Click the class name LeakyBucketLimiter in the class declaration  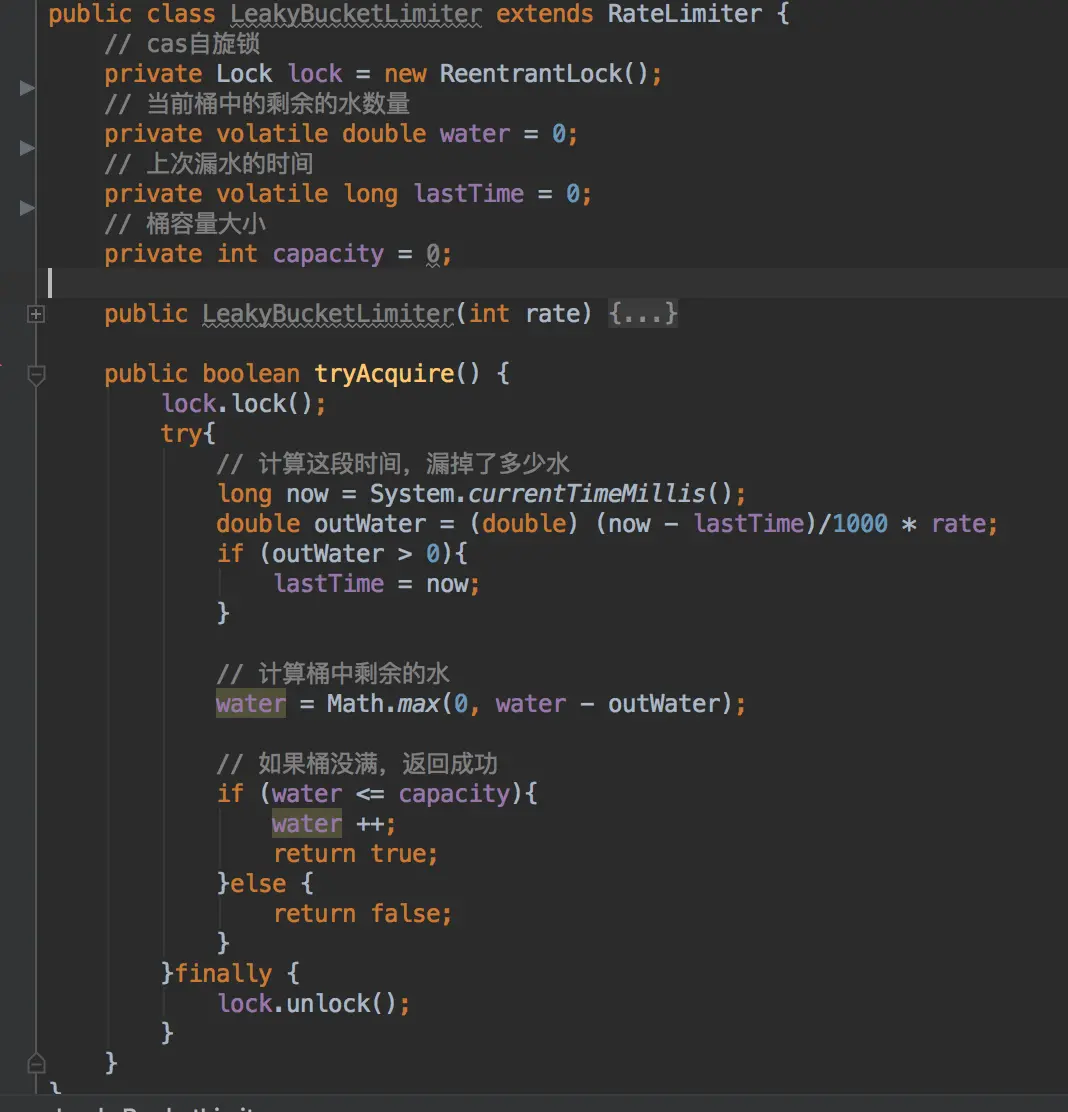coord(356,14)
